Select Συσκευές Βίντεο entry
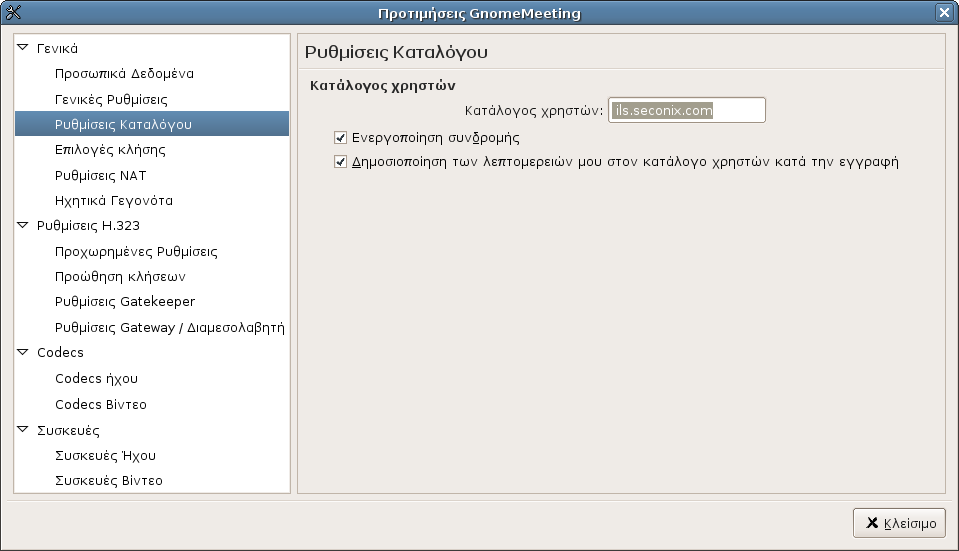Viewport: 959px width, 551px height. (108, 481)
